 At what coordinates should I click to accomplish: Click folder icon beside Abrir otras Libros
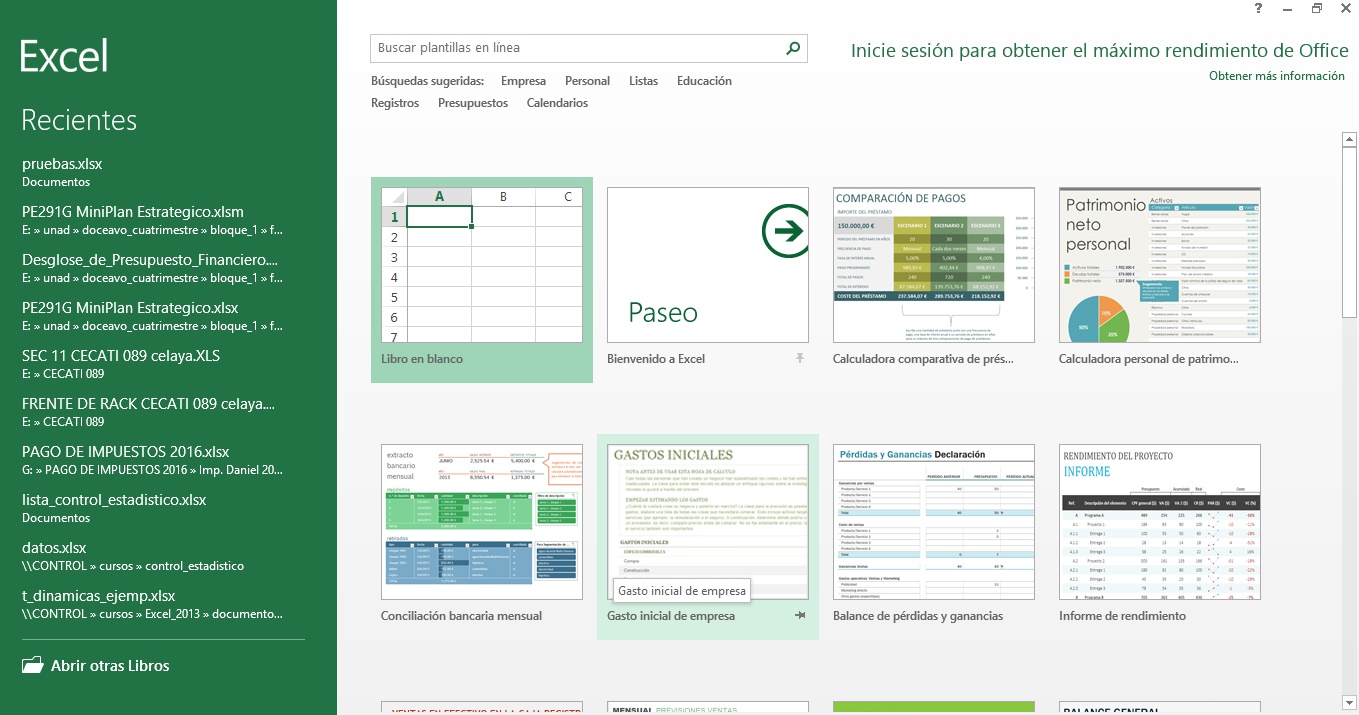click(x=33, y=665)
